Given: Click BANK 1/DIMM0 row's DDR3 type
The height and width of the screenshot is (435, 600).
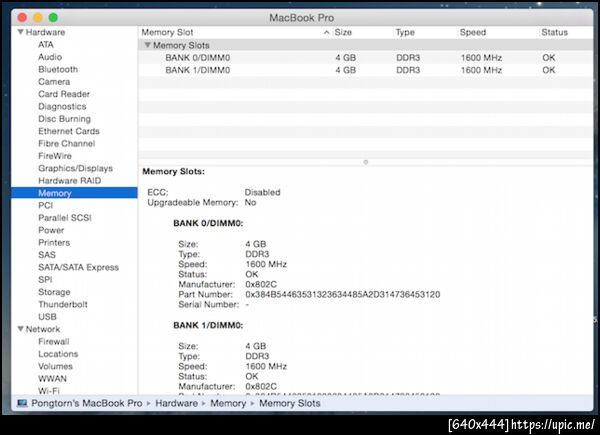Looking at the screenshot, I should pos(408,70).
